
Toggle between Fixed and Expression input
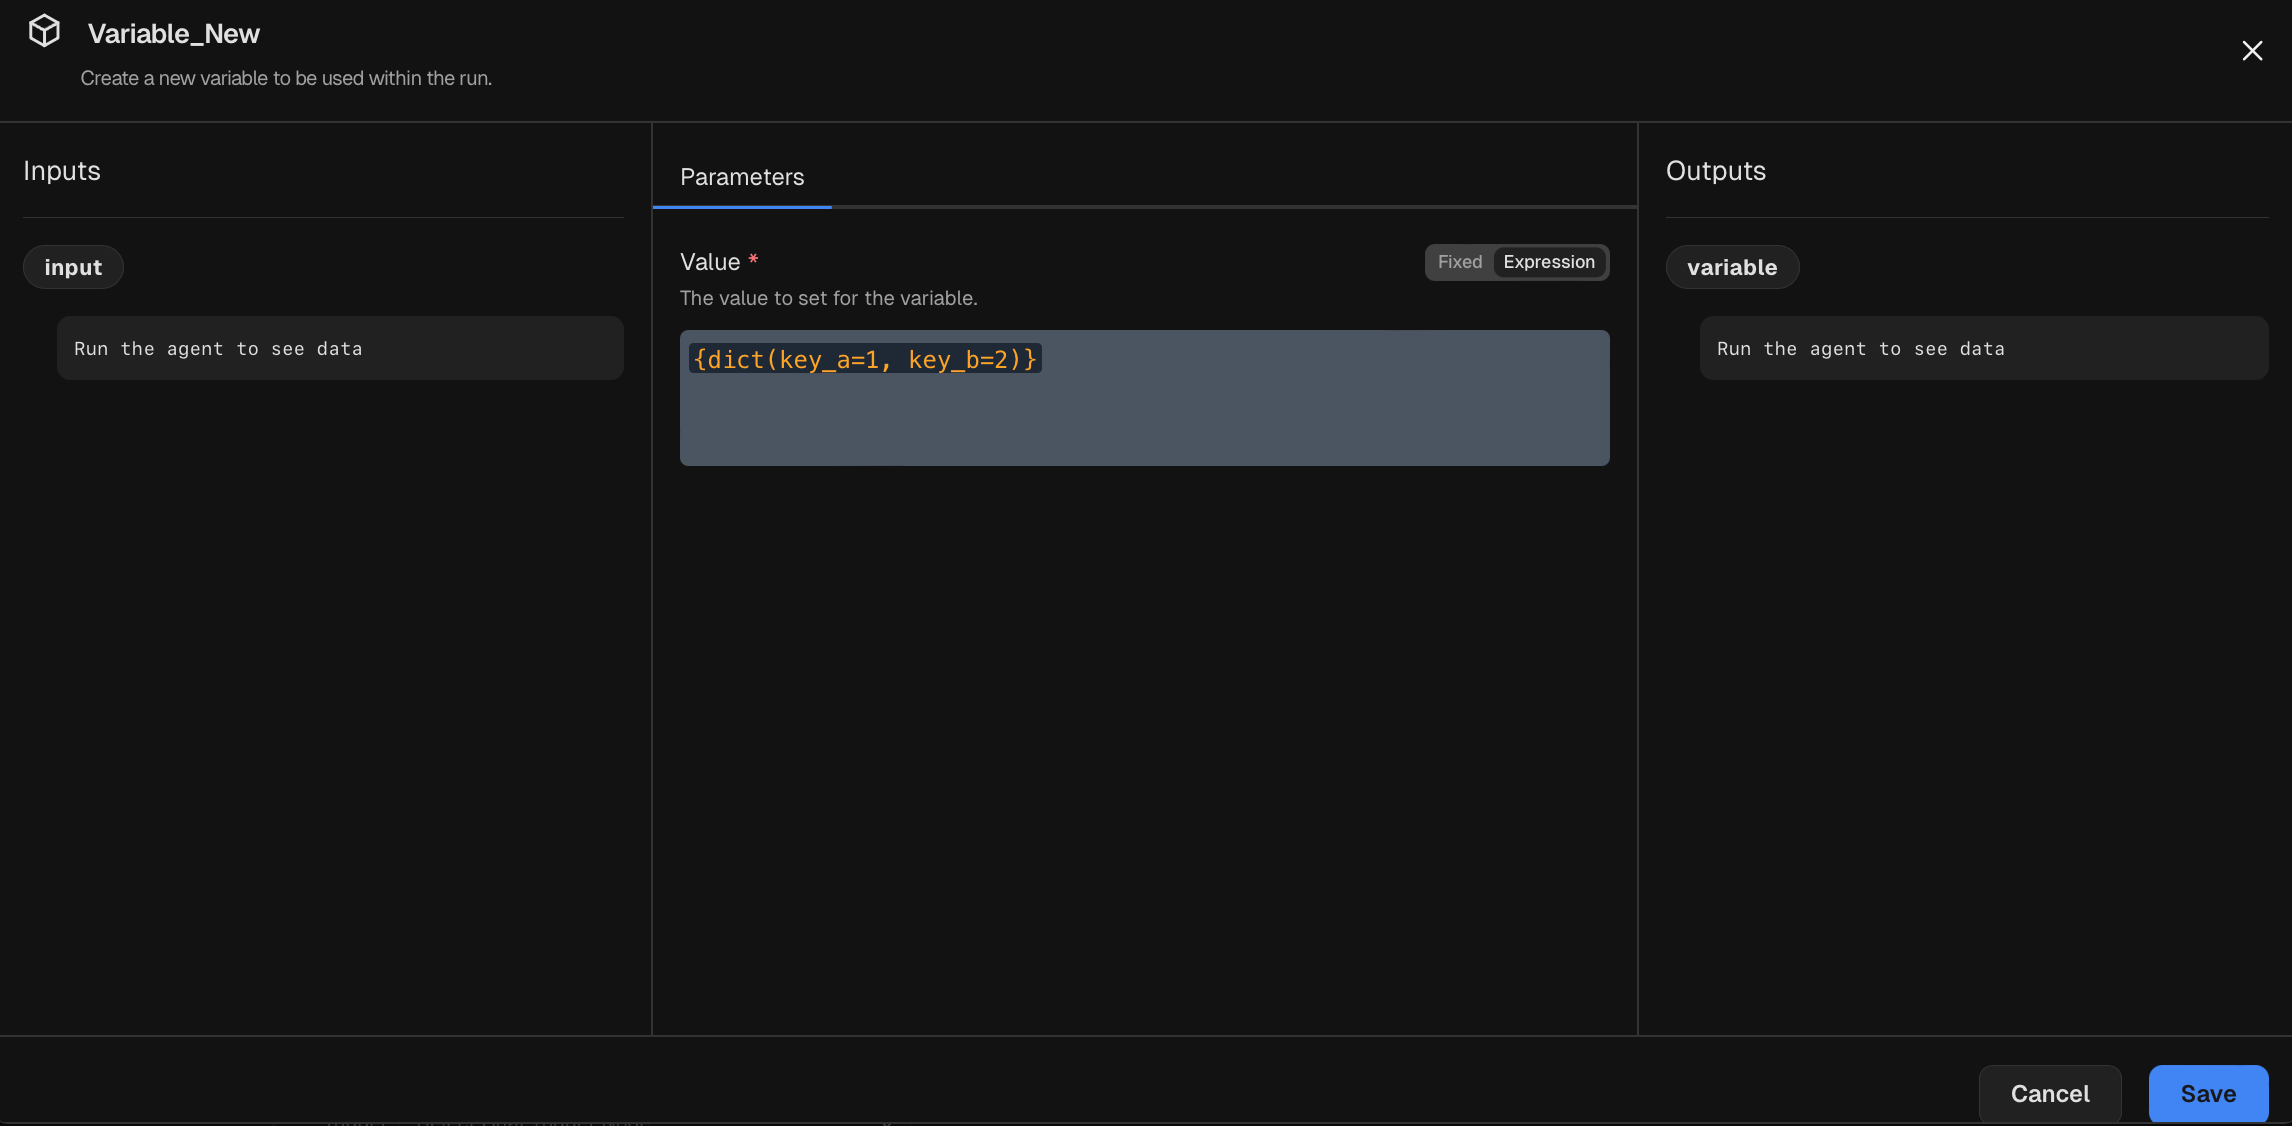click(x=1516, y=261)
